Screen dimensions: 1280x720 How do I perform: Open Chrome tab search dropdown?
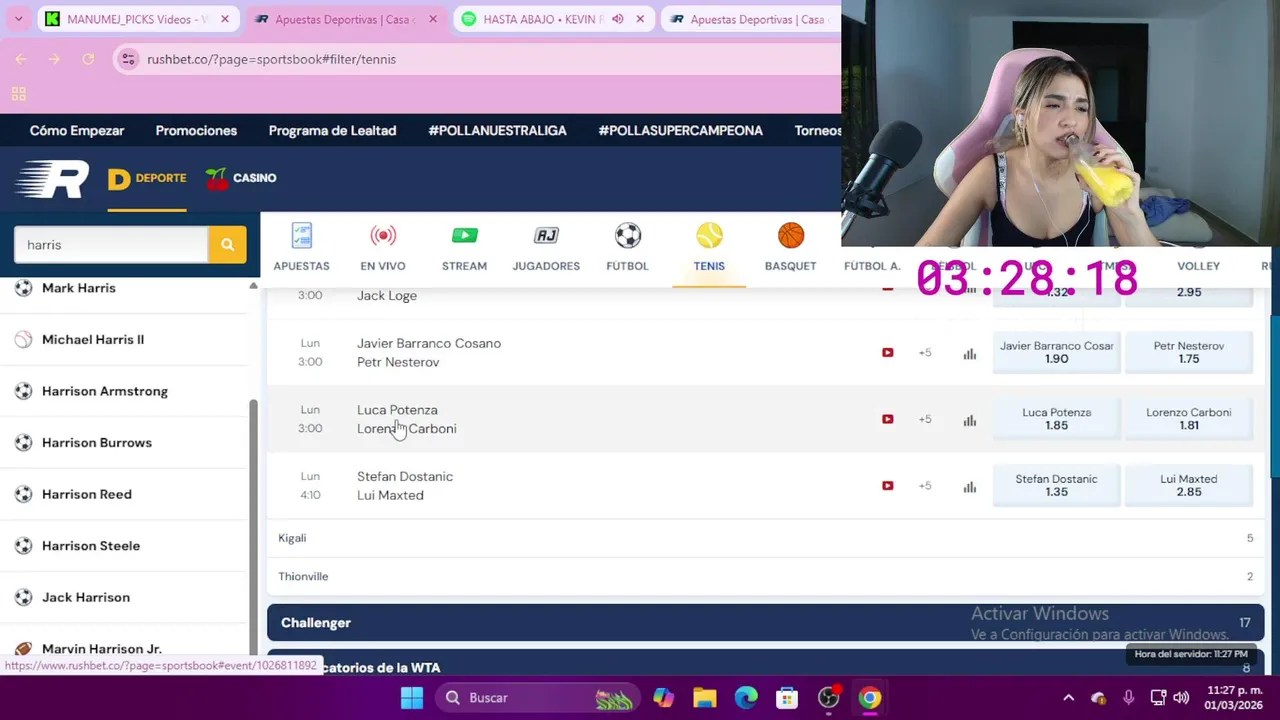tap(18, 19)
